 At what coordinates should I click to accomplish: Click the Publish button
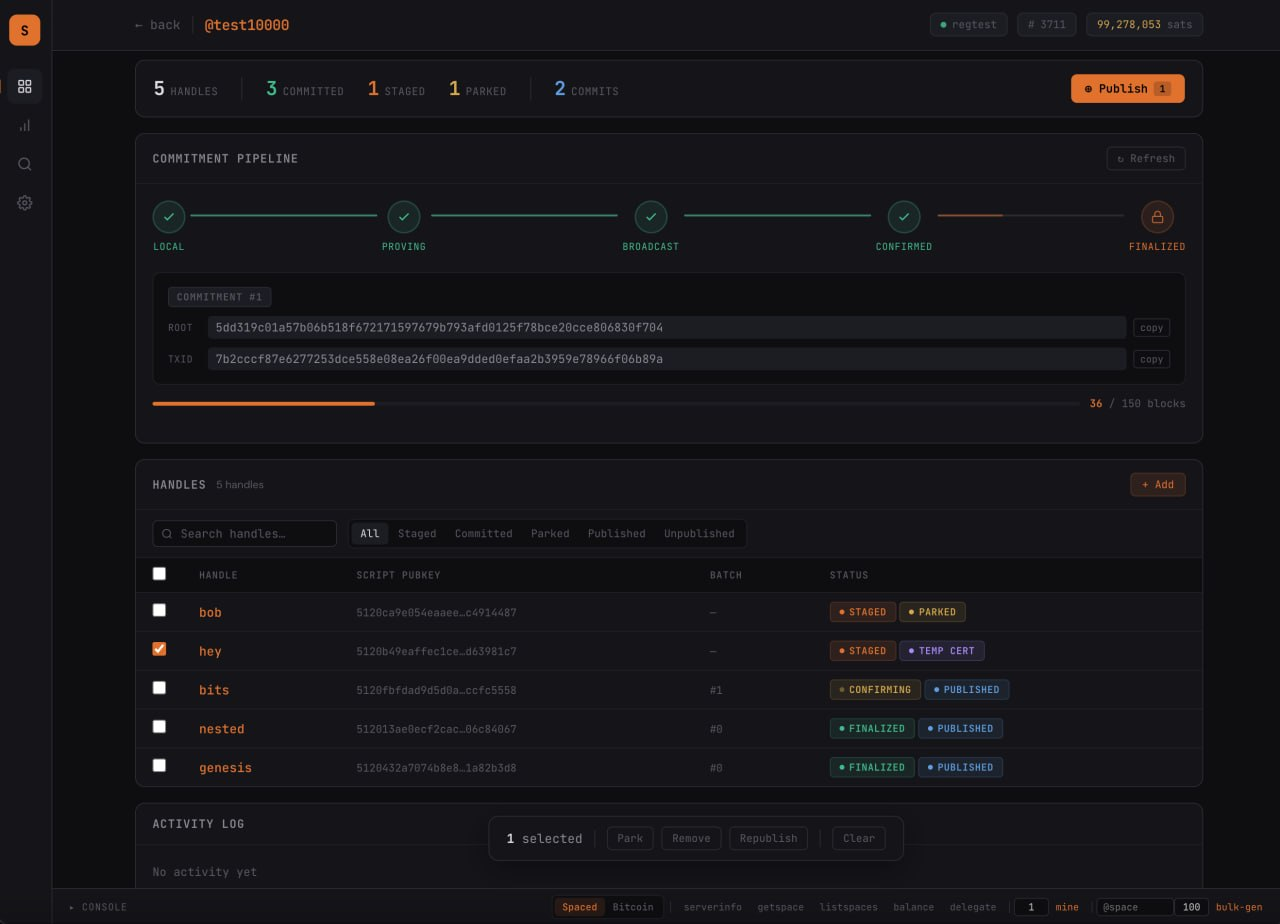[x=1128, y=89]
